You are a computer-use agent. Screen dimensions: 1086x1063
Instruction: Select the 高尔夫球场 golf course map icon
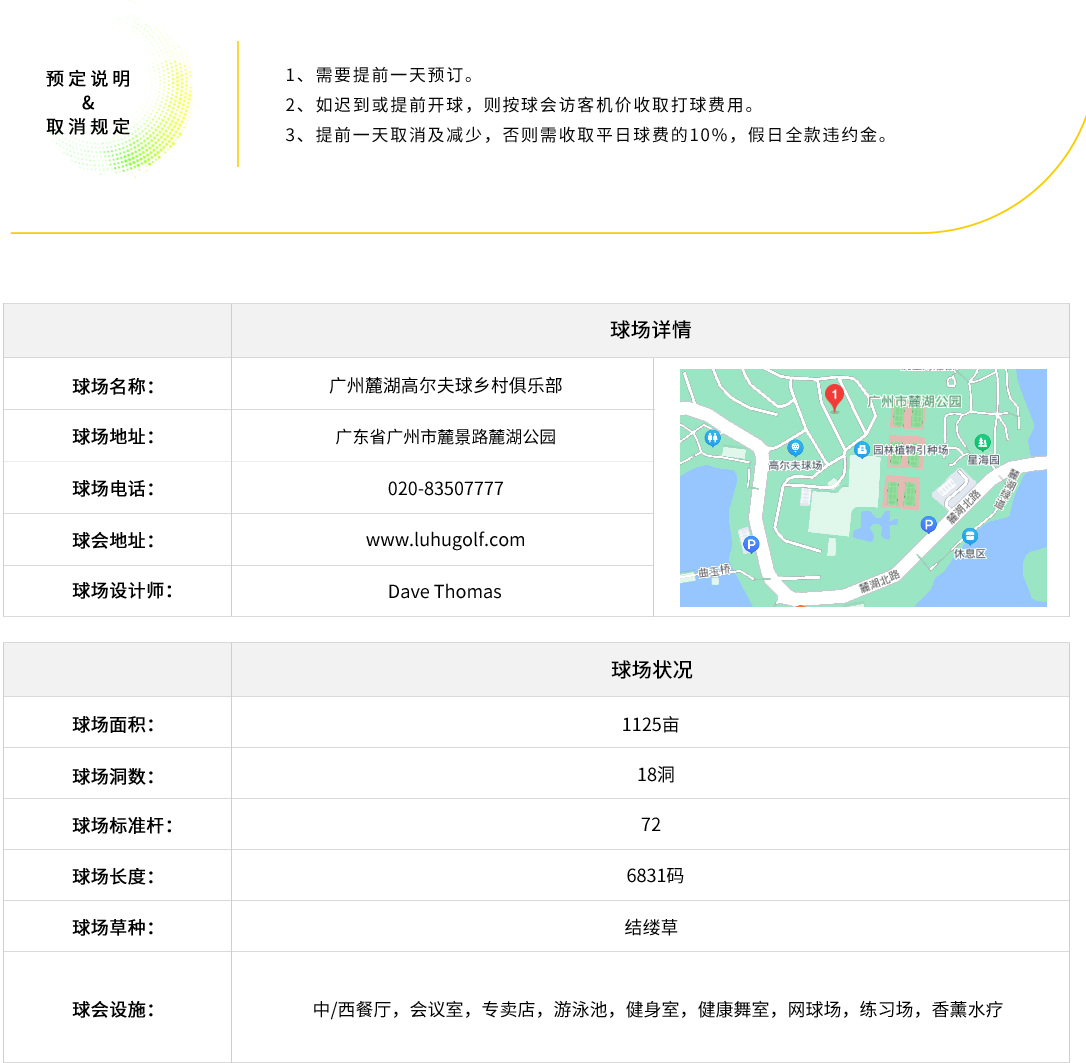795,448
